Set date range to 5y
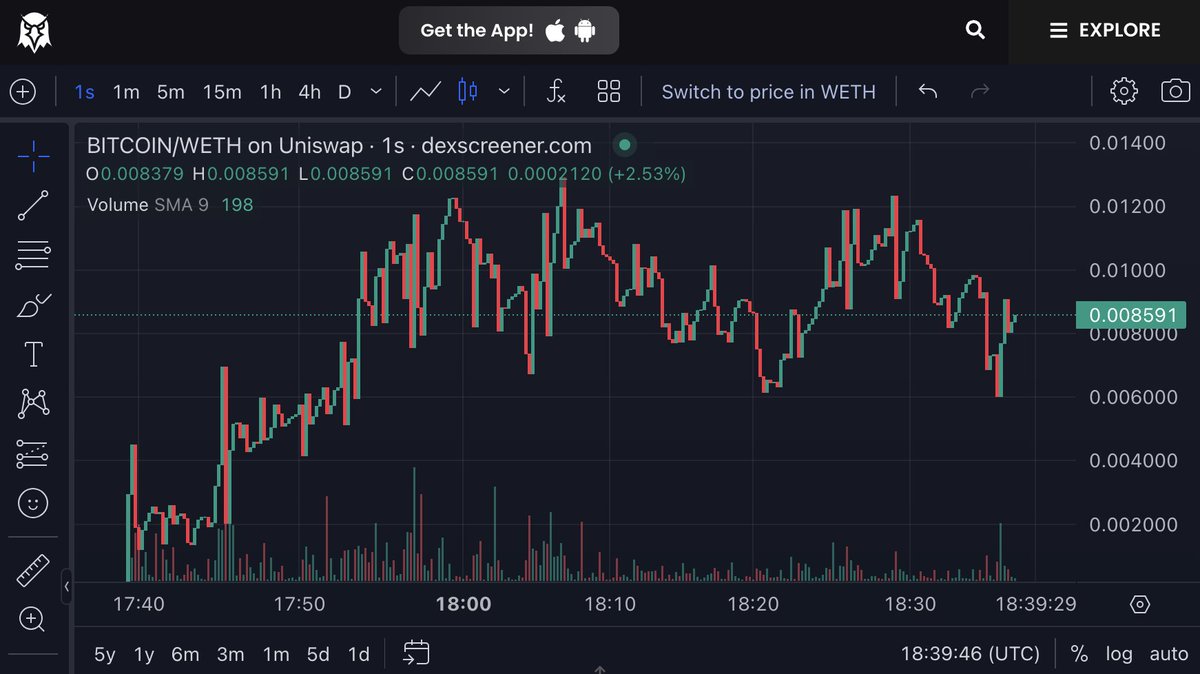 [x=105, y=654]
